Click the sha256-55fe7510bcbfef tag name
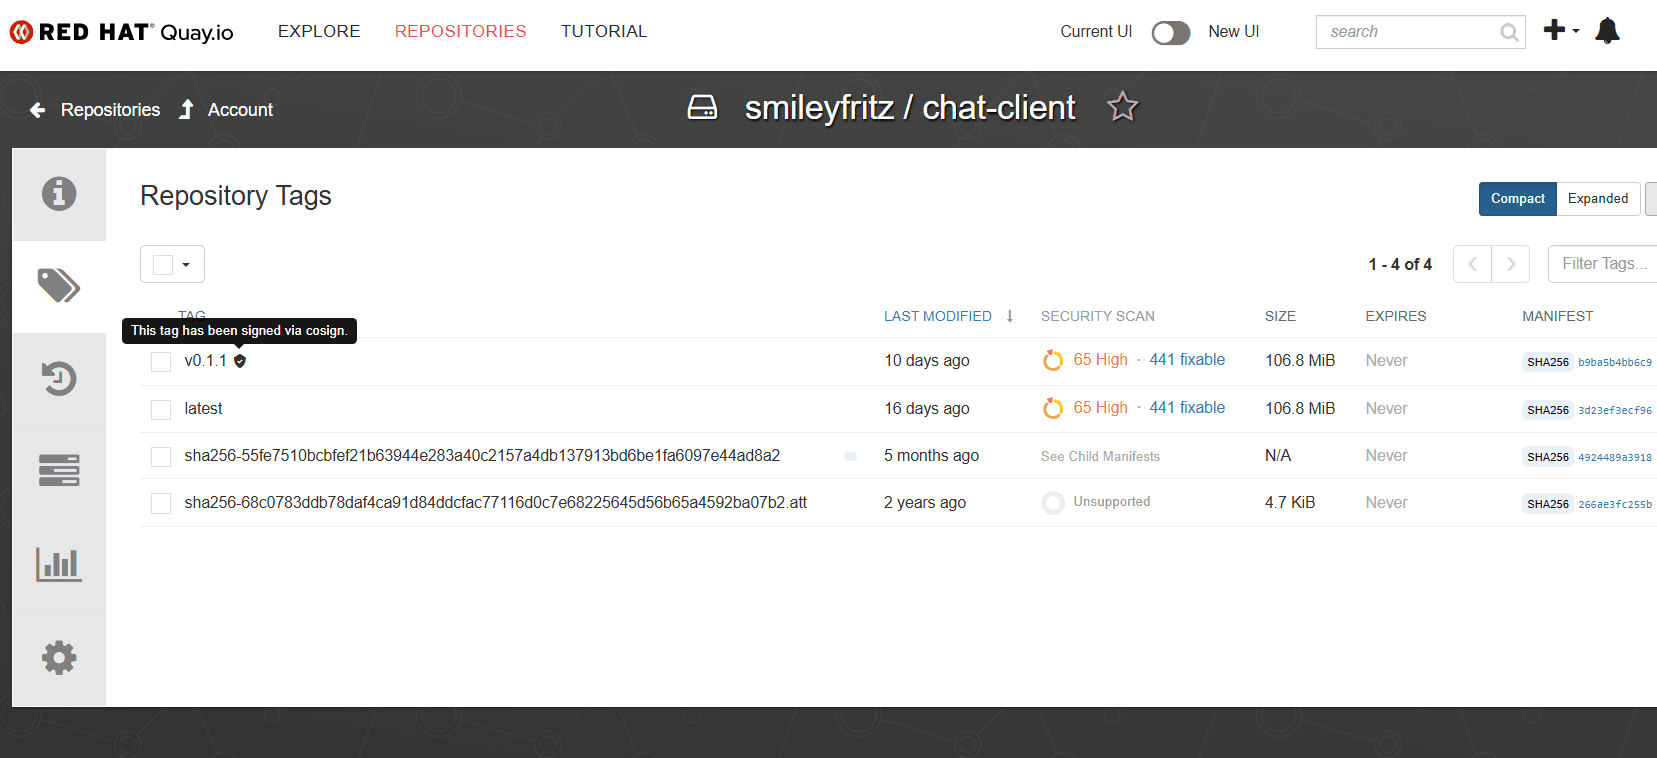This screenshot has height=758, width=1657. [482, 456]
